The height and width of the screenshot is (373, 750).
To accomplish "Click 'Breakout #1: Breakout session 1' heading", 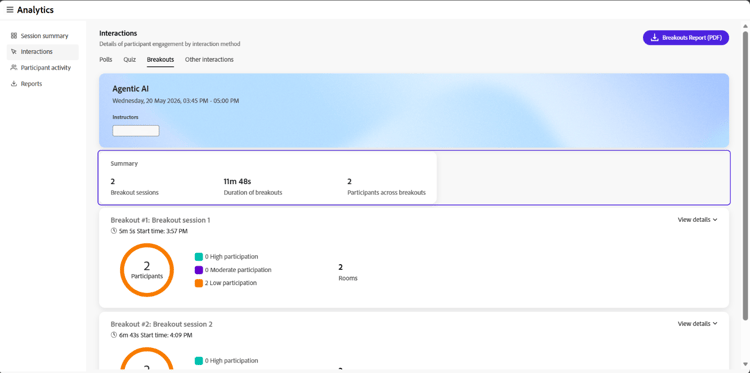I will [160, 220].
